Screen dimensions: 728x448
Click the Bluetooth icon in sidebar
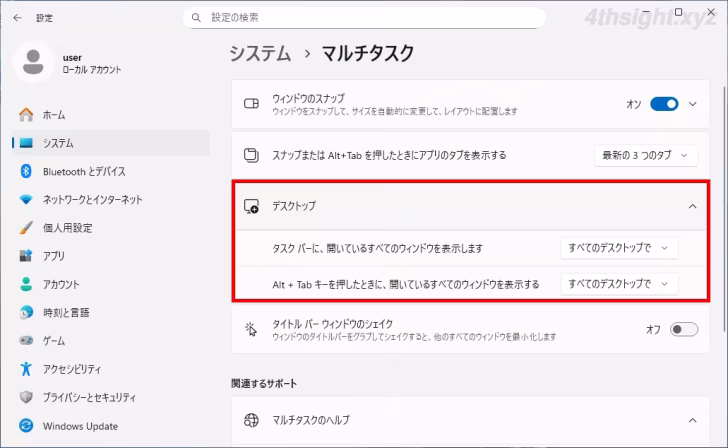tap(26, 171)
